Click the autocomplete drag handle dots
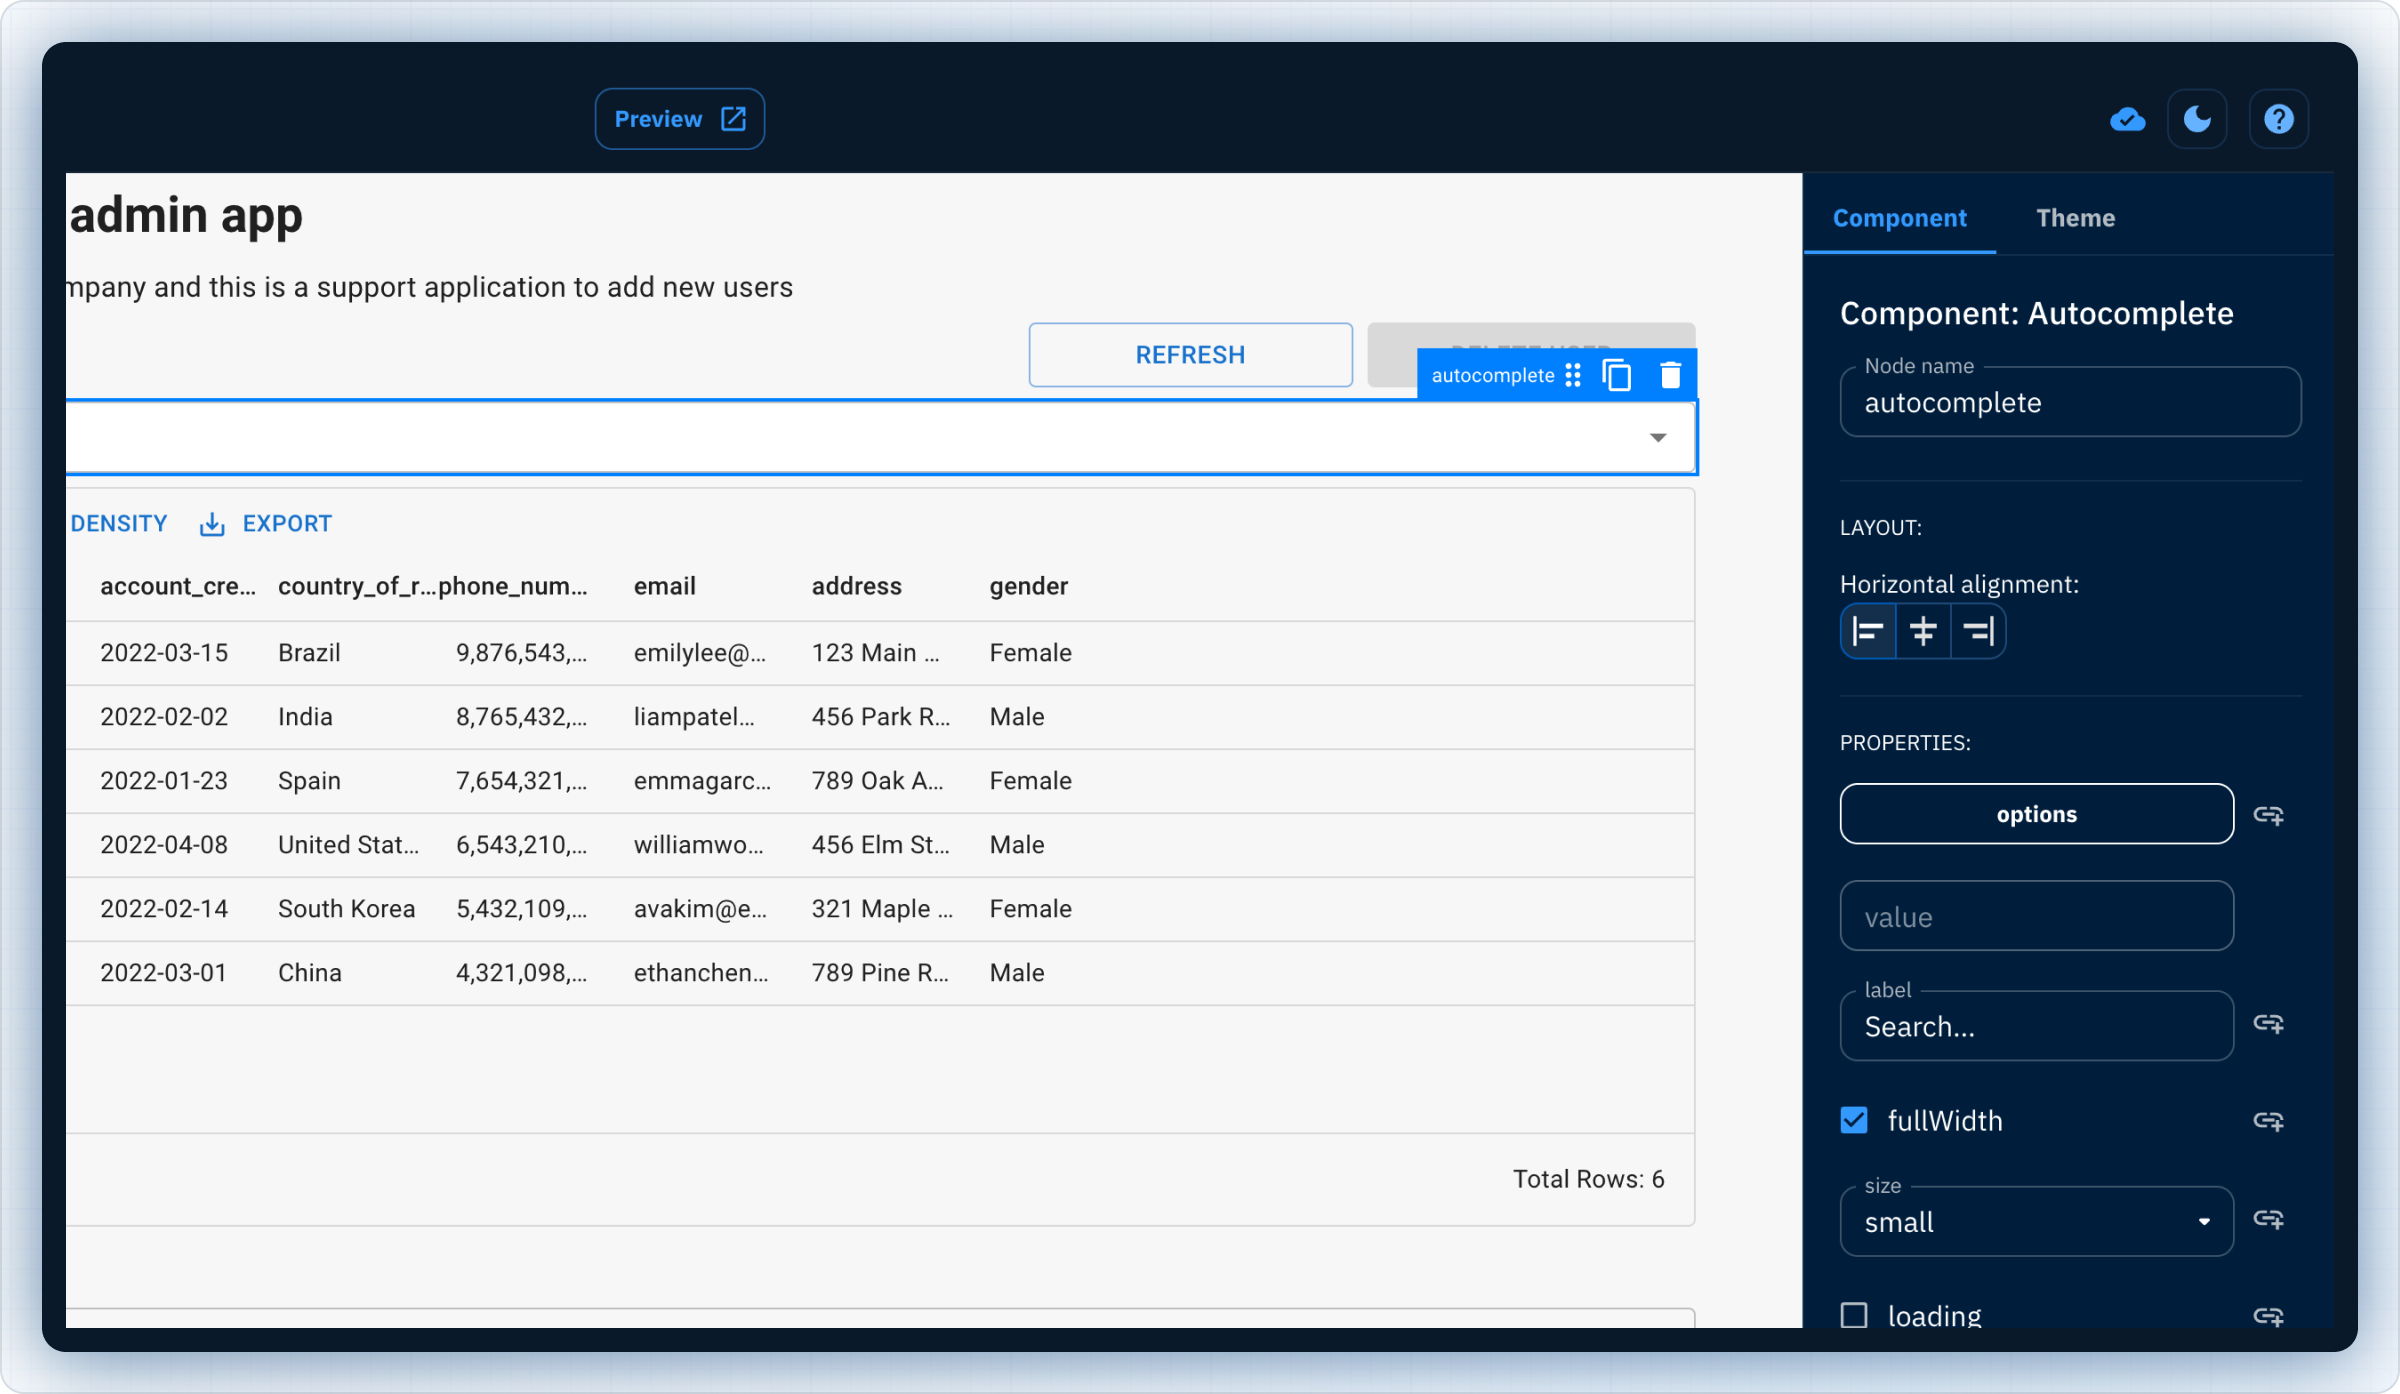 click(1572, 374)
